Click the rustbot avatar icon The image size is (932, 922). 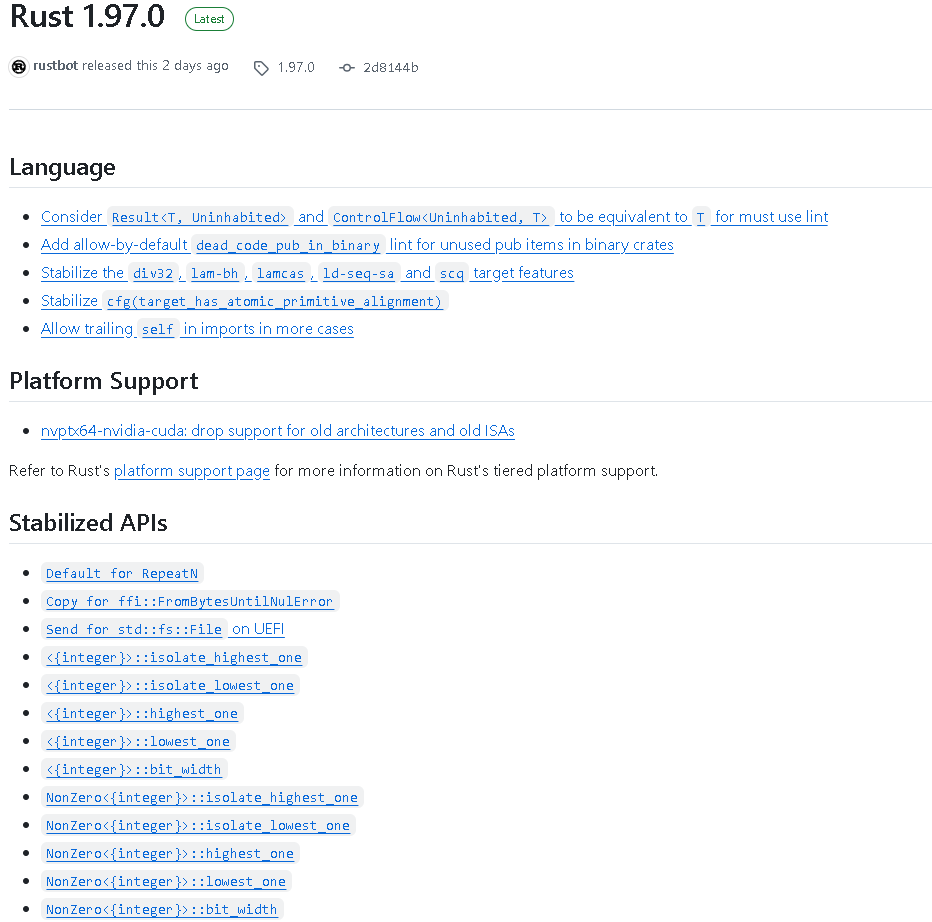tap(19, 67)
